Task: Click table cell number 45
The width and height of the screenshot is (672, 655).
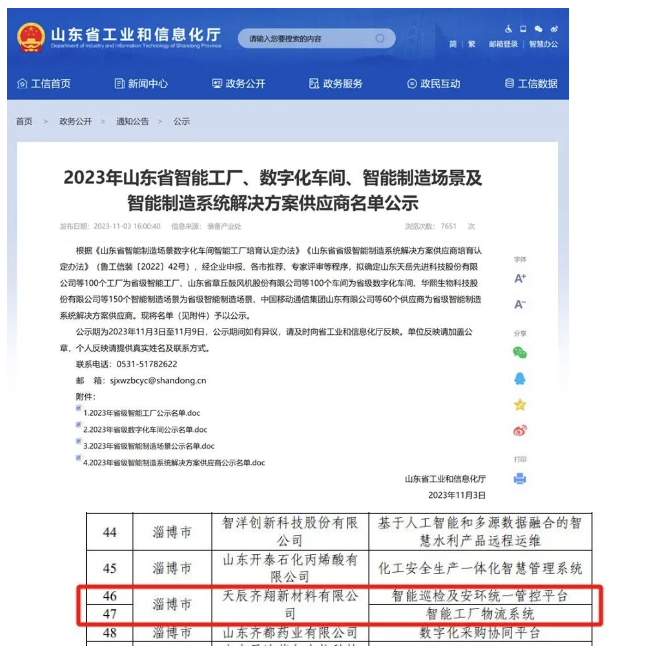Action: 110,568
